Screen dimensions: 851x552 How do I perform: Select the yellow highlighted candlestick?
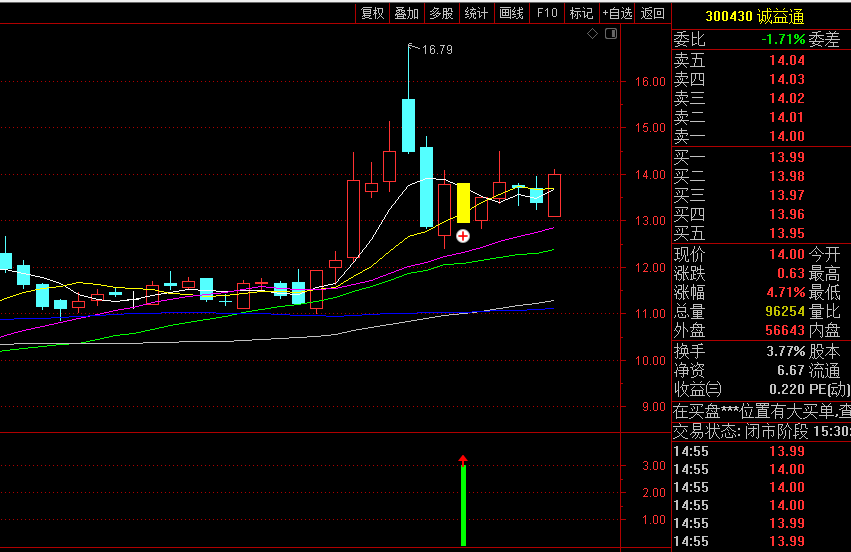click(463, 203)
